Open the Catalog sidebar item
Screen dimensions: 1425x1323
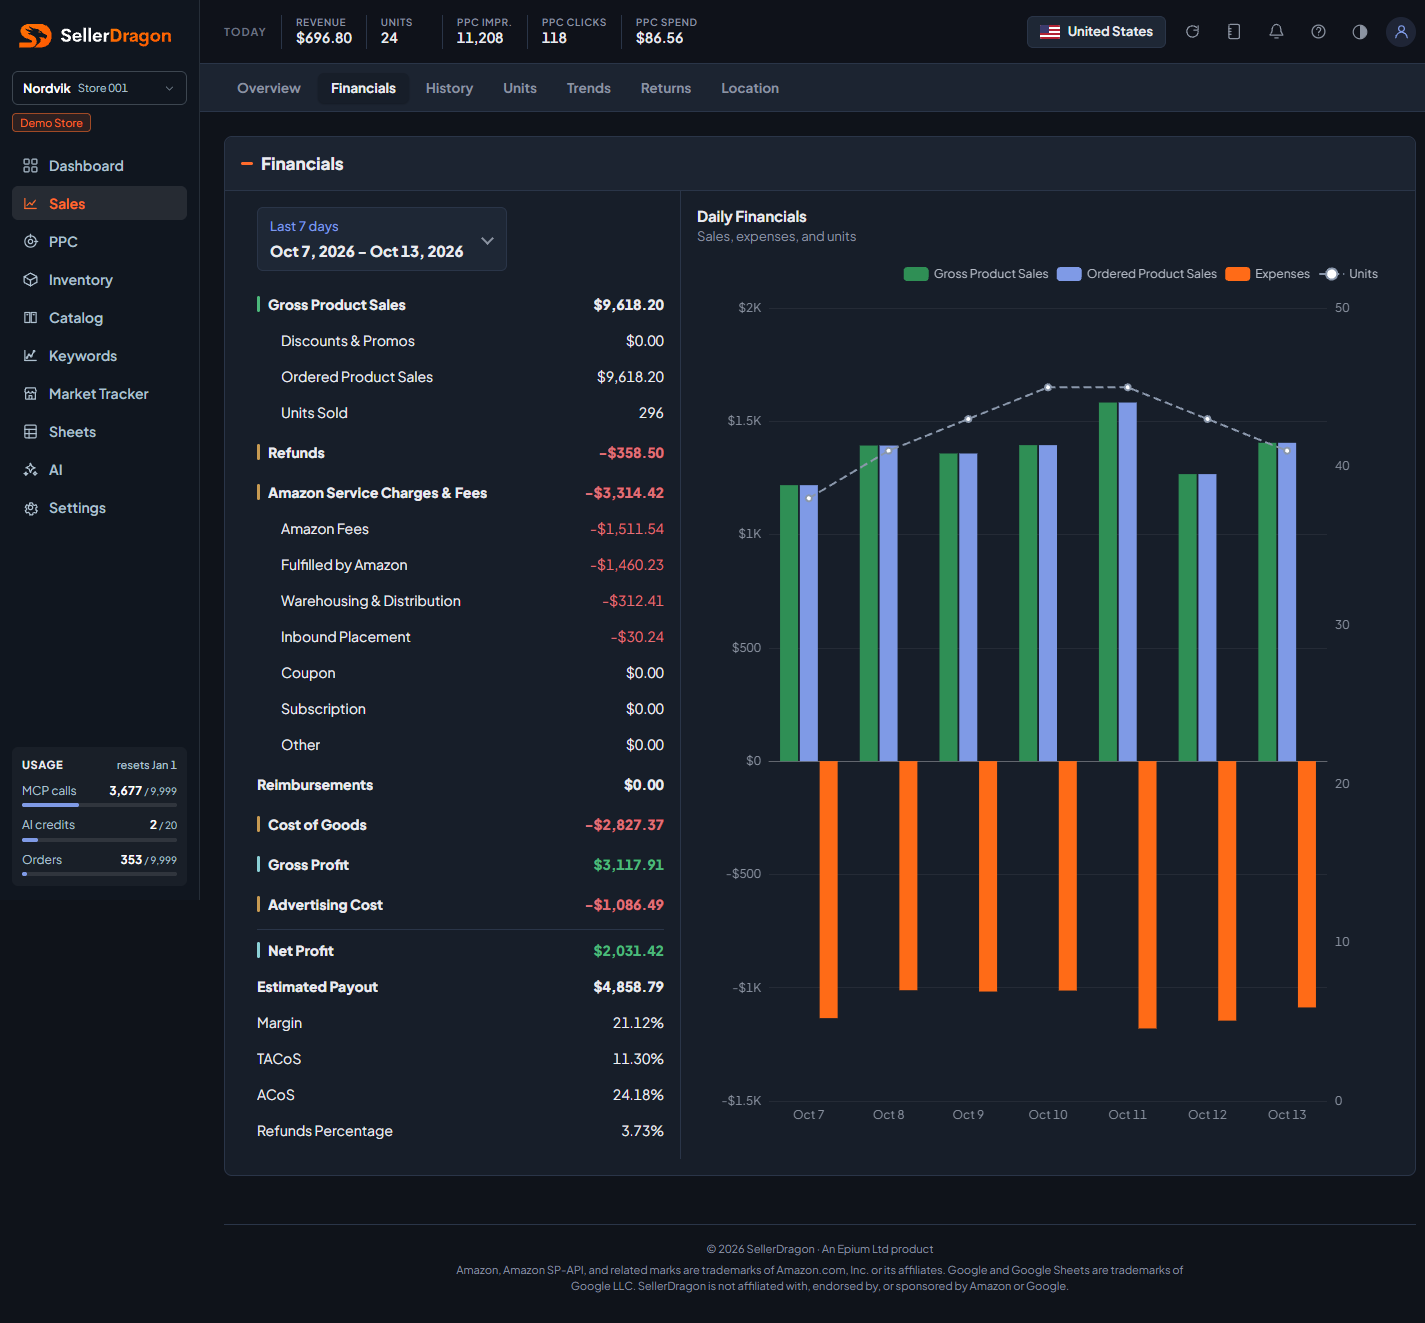[99, 318]
